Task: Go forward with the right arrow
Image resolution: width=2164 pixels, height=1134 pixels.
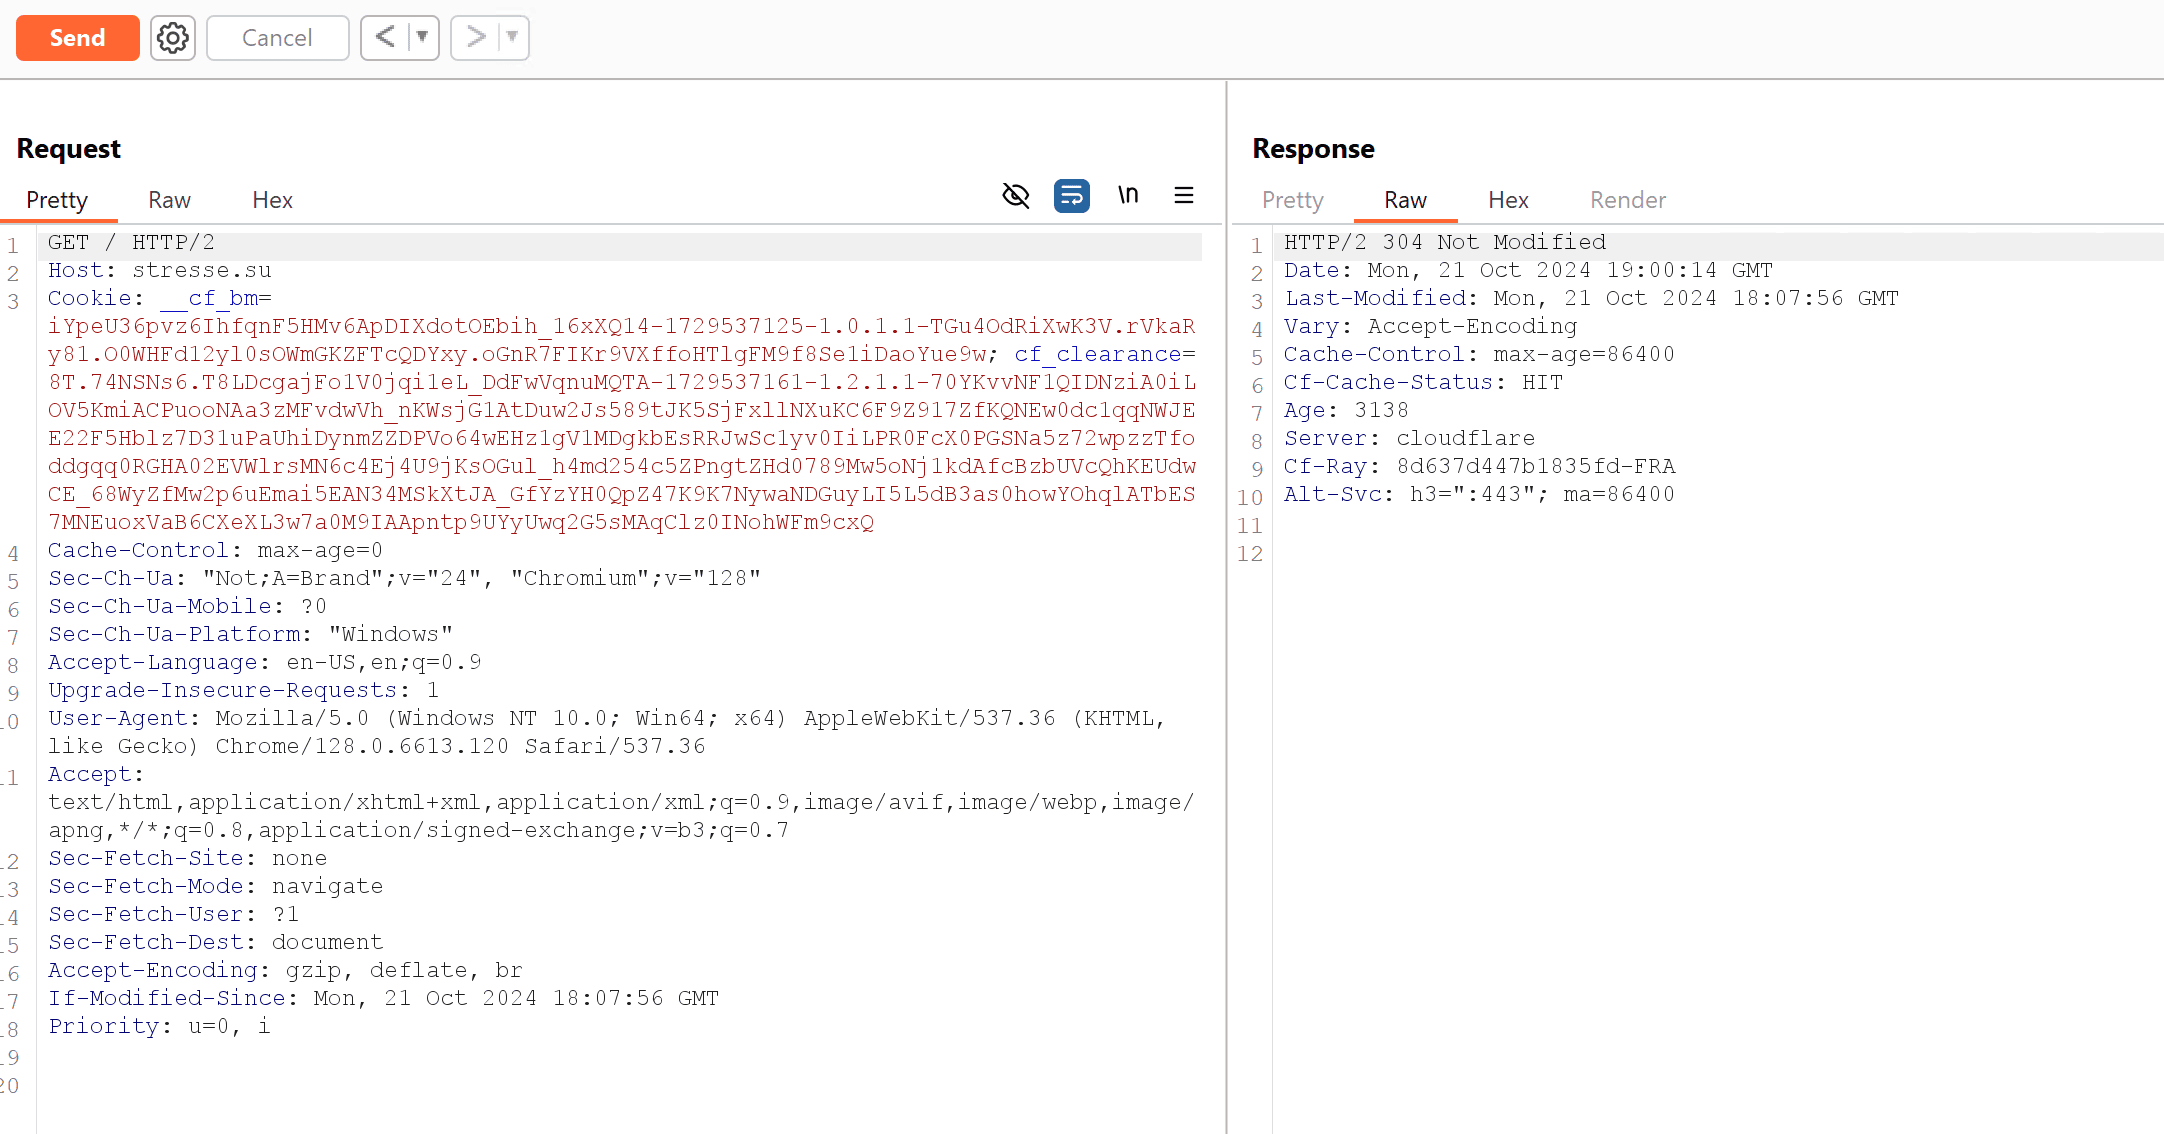Action: 475,38
